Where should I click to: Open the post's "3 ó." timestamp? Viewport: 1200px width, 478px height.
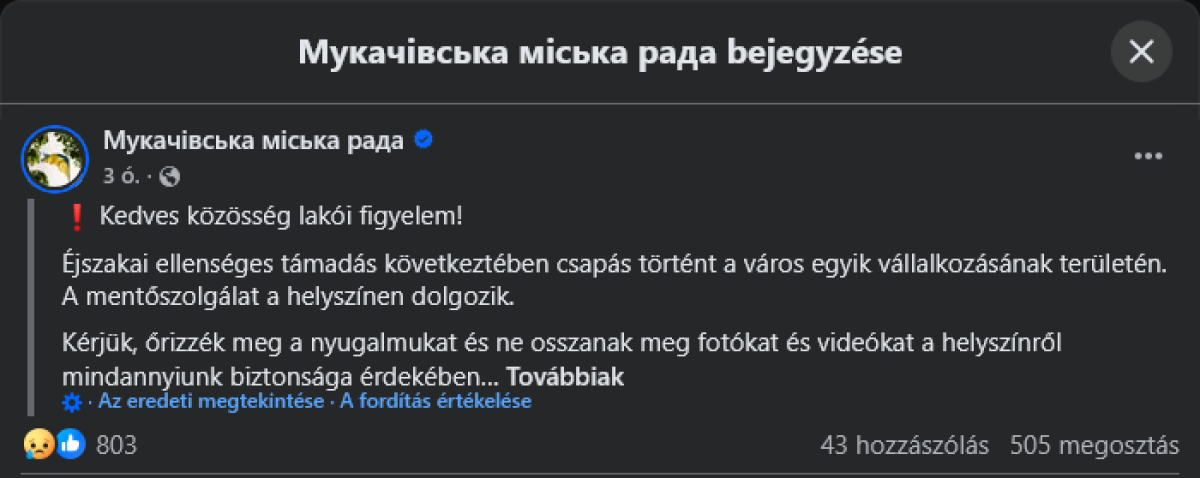click(x=122, y=177)
